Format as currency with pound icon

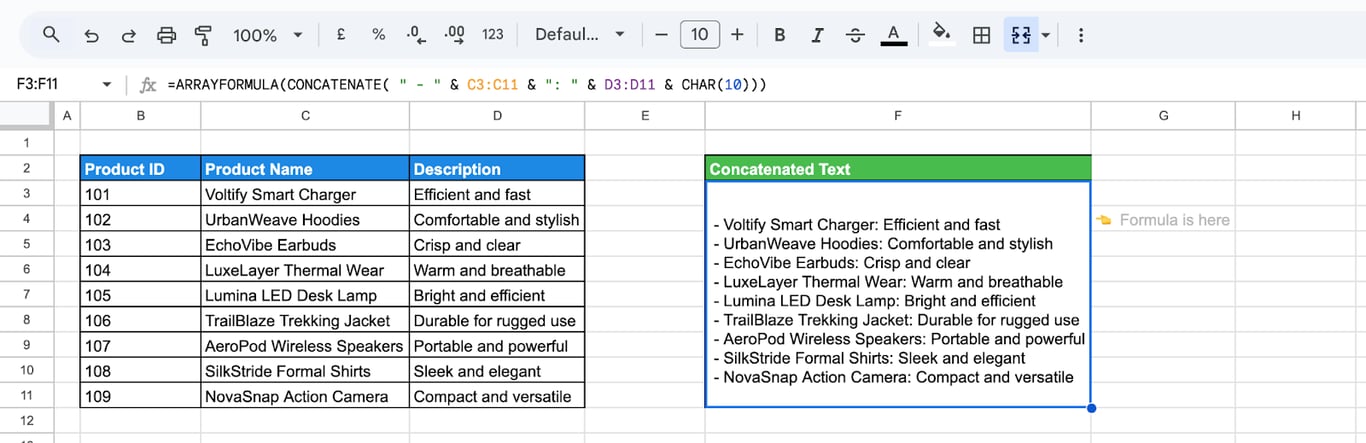(341, 35)
